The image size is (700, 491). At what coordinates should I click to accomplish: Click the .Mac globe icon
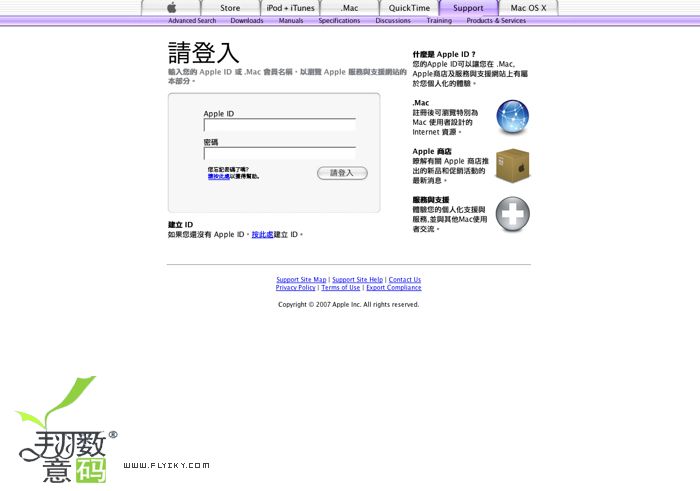[x=512, y=117]
